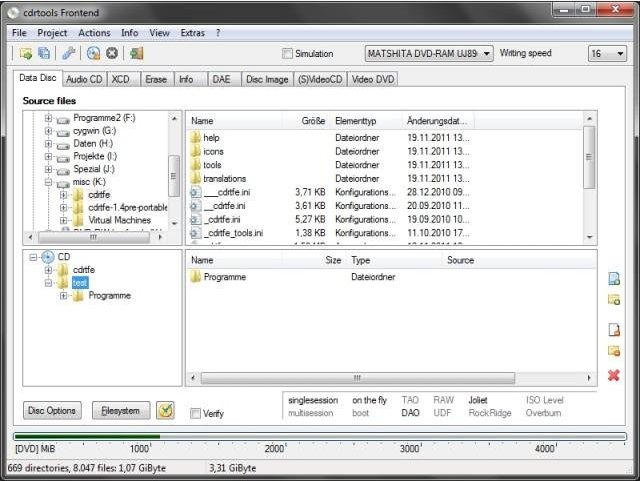Switch to the Disc Image tab
The height and width of the screenshot is (481, 640).
pyautogui.click(x=267, y=79)
